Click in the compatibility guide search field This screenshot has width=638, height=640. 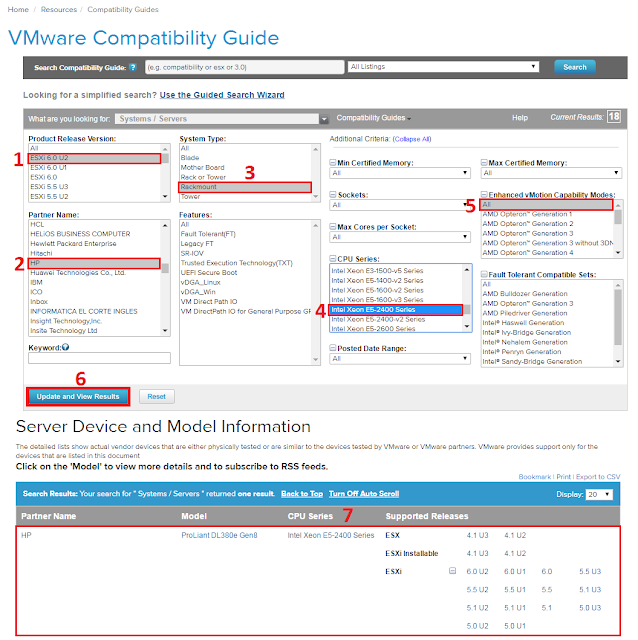coord(245,67)
